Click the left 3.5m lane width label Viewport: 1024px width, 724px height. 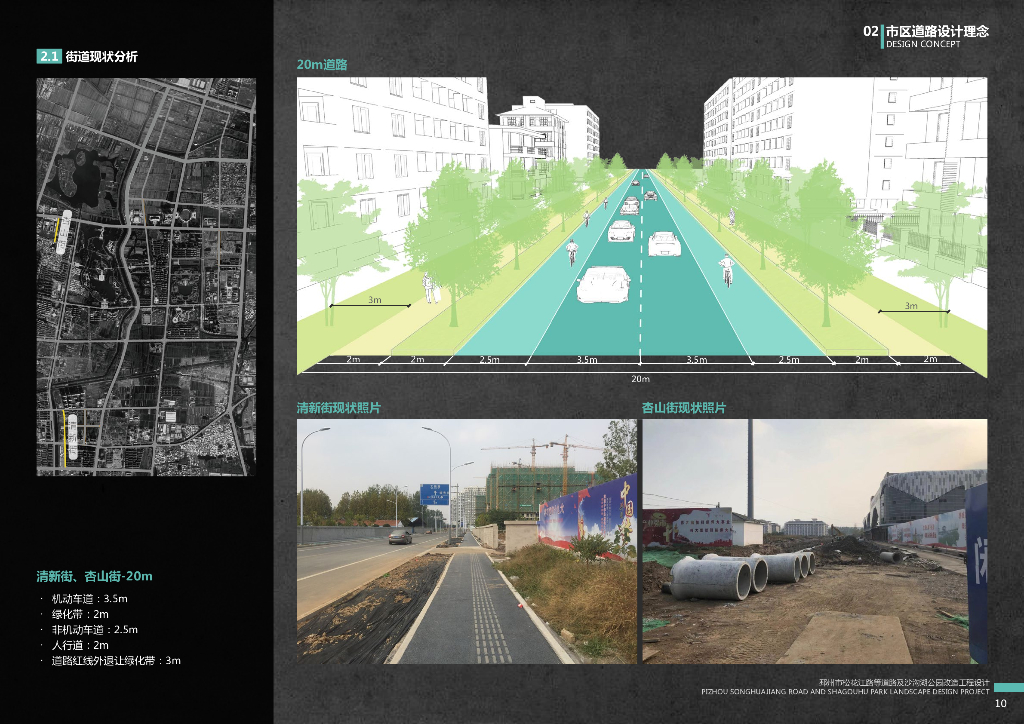point(586,360)
